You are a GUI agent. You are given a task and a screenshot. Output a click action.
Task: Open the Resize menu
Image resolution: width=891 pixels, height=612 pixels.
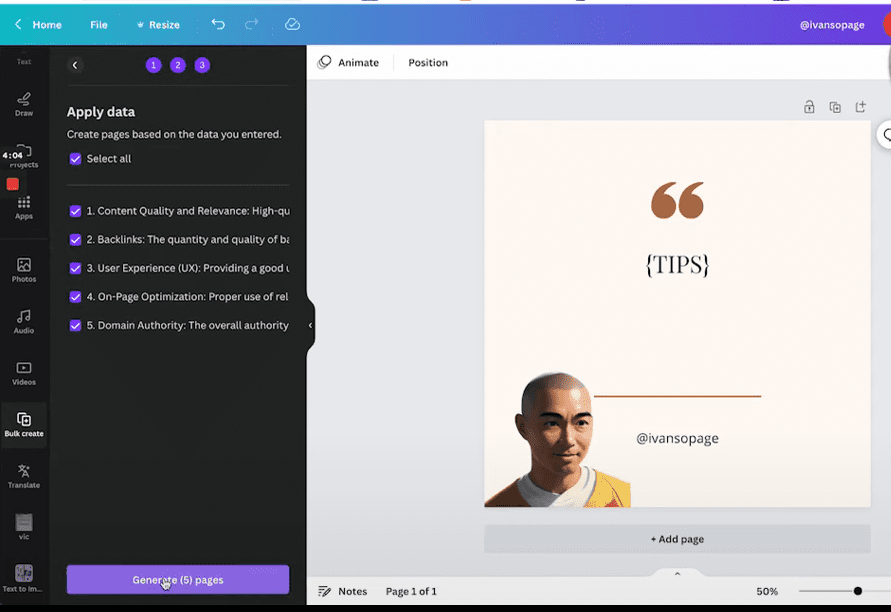pos(158,24)
